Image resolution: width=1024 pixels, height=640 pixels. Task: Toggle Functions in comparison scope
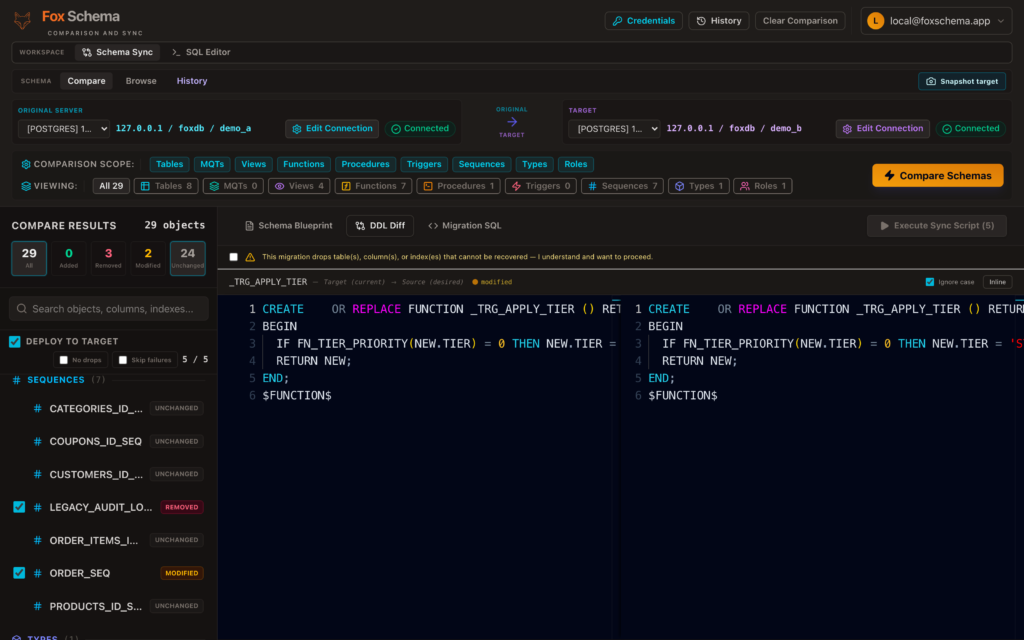click(x=304, y=165)
